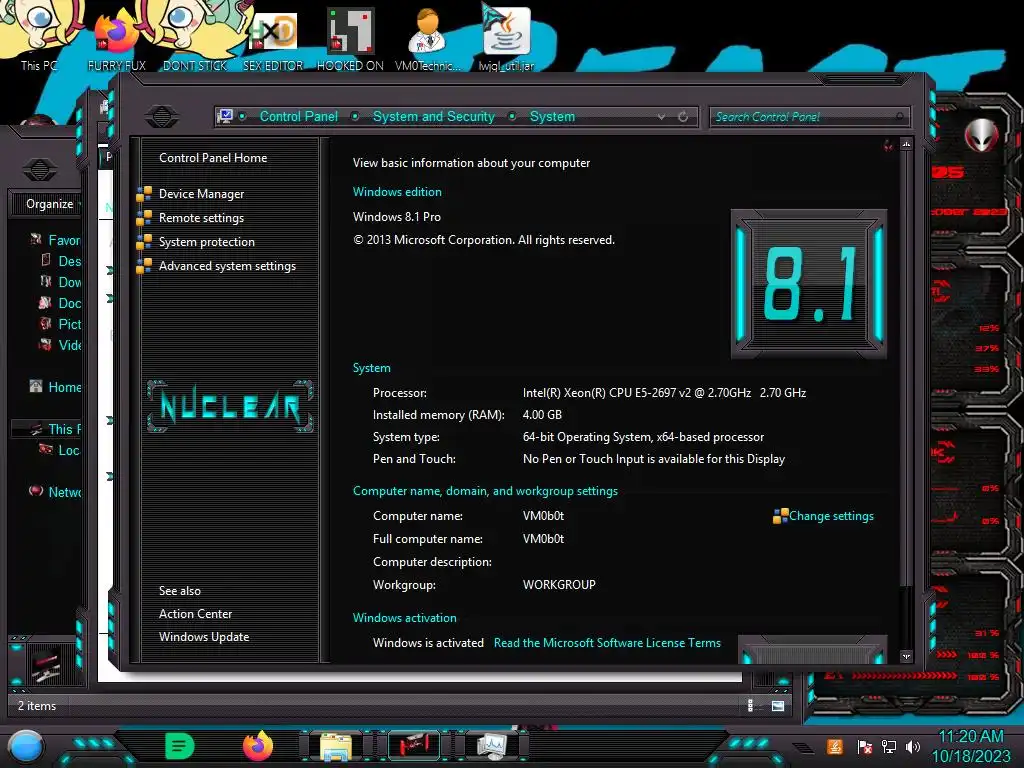Open the Start orb
The width and height of the screenshot is (1024, 768).
pyautogui.click(x=25, y=746)
